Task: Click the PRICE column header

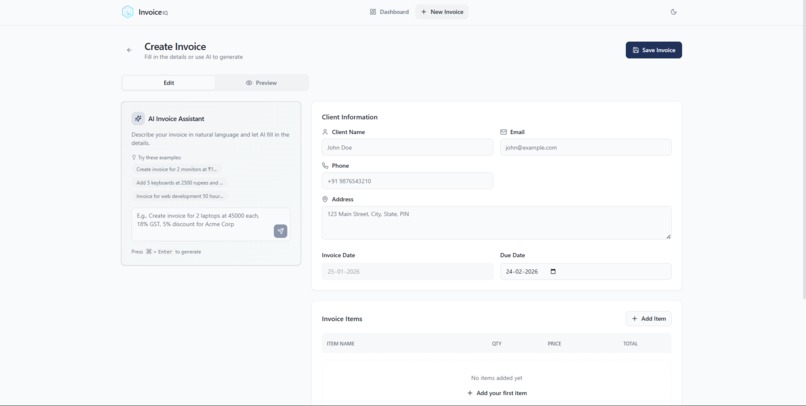Action: (554, 344)
